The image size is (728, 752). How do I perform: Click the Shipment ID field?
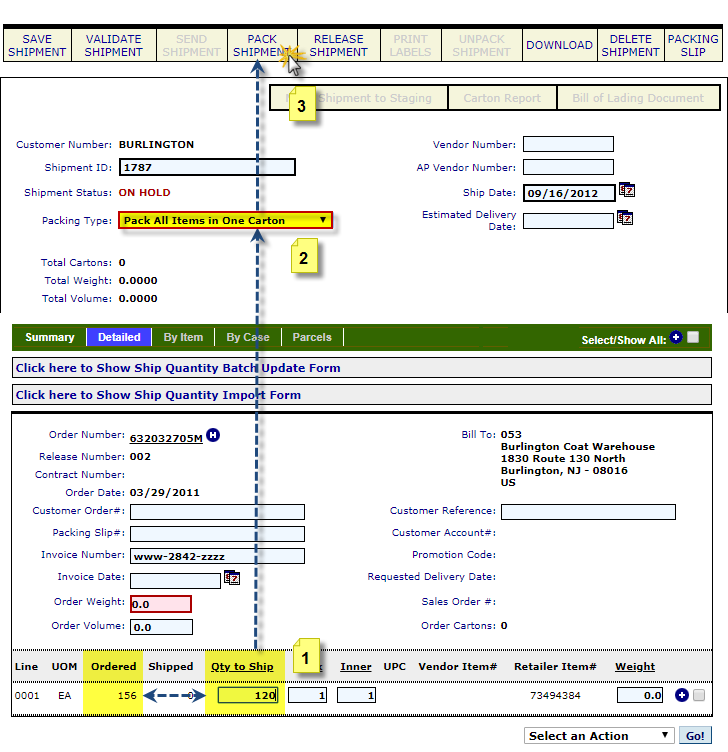click(x=207, y=167)
